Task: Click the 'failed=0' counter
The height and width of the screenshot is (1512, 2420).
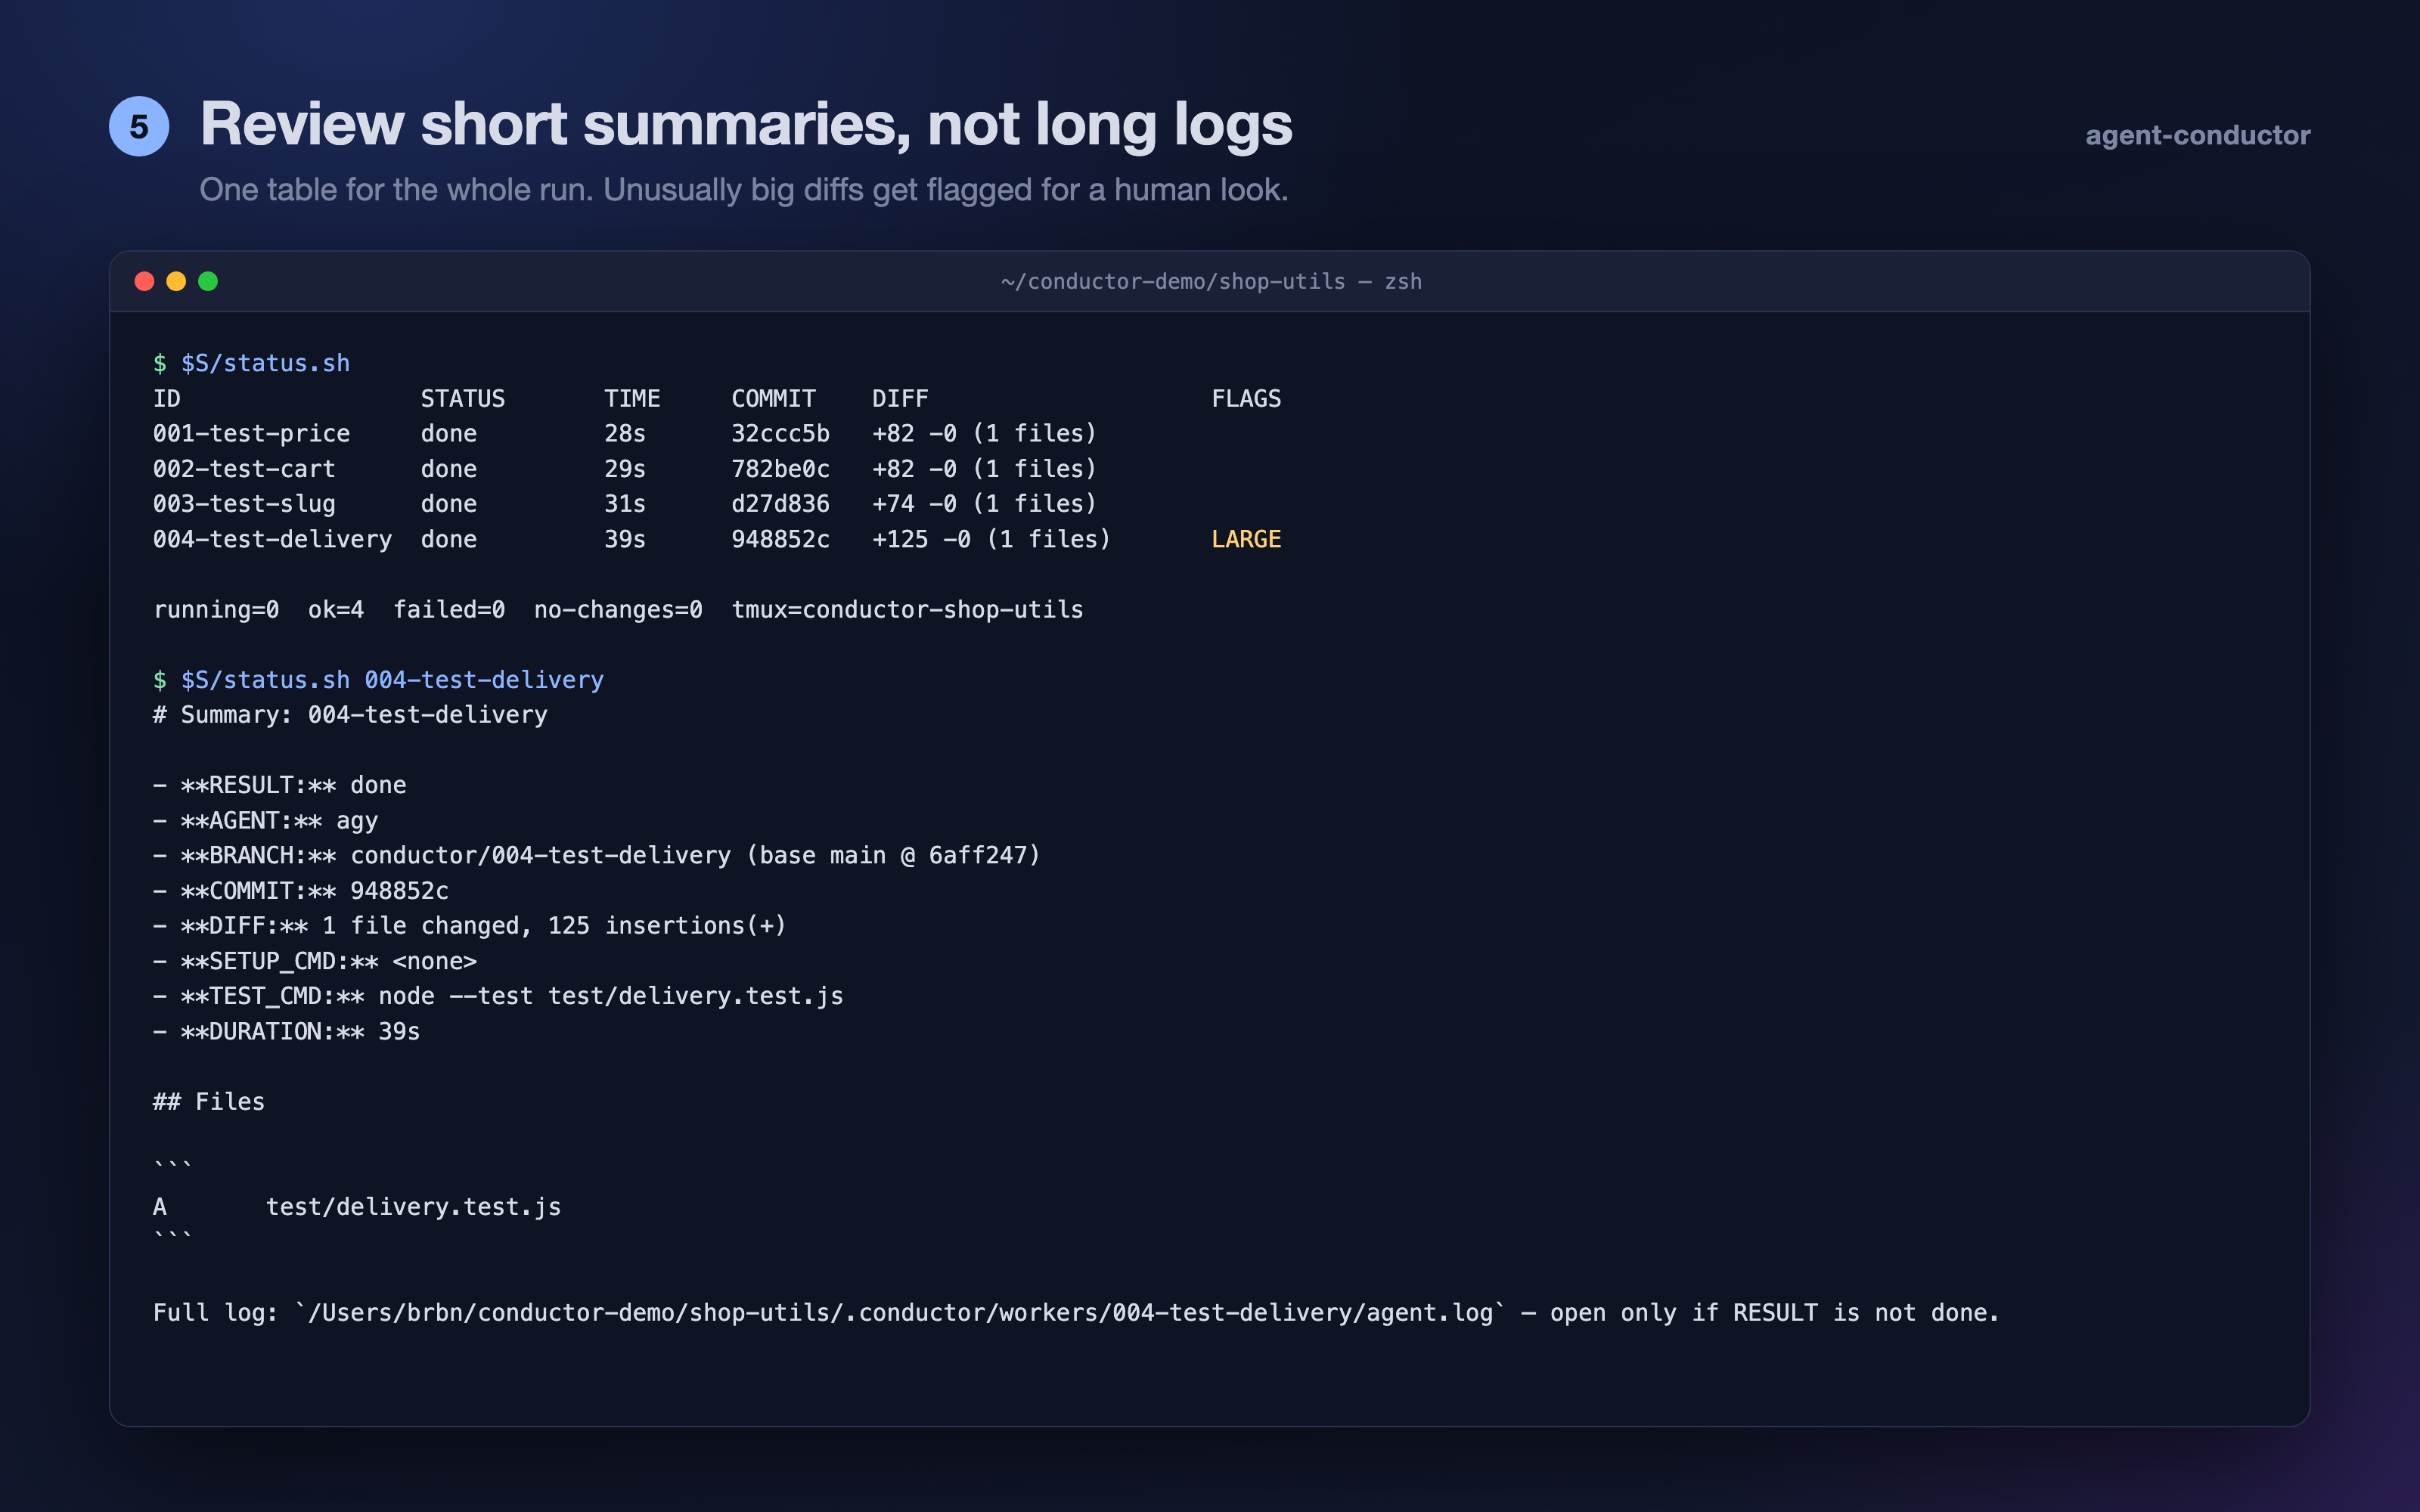Action: coord(449,609)
